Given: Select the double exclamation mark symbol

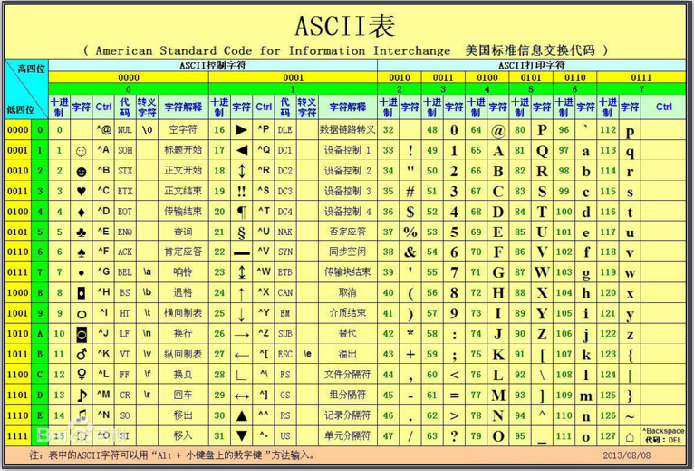Looking at the screenshot, I should click(x=241, y=190).
